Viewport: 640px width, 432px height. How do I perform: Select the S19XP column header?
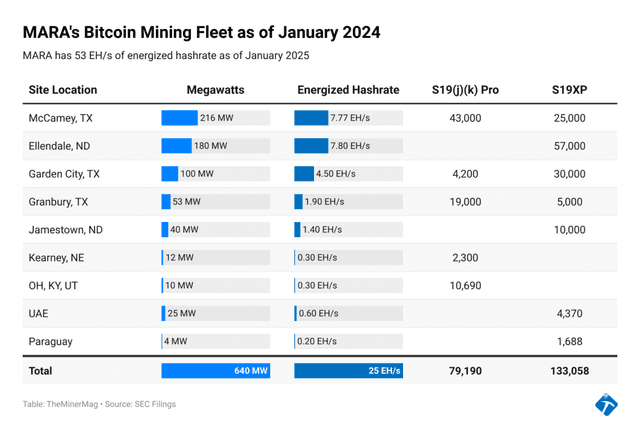569,90
